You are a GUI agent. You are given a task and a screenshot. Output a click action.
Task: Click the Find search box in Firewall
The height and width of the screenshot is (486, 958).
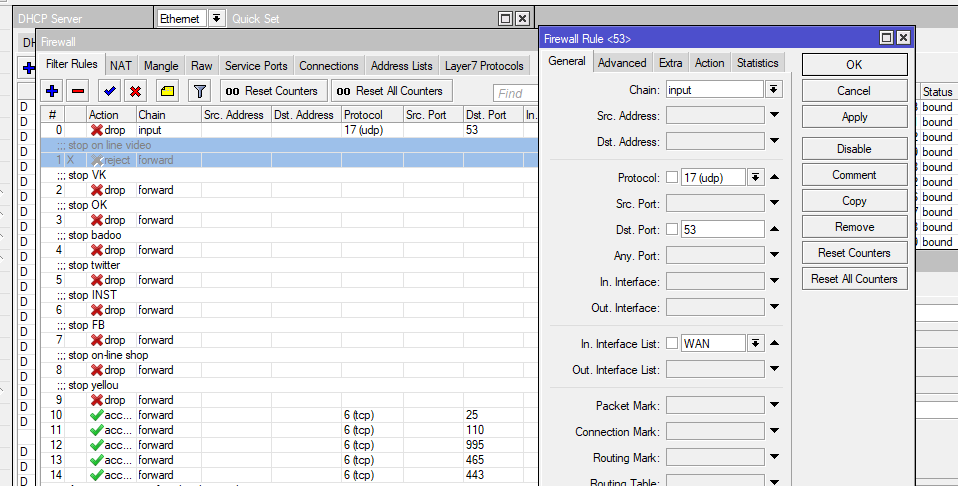(515, 93)
